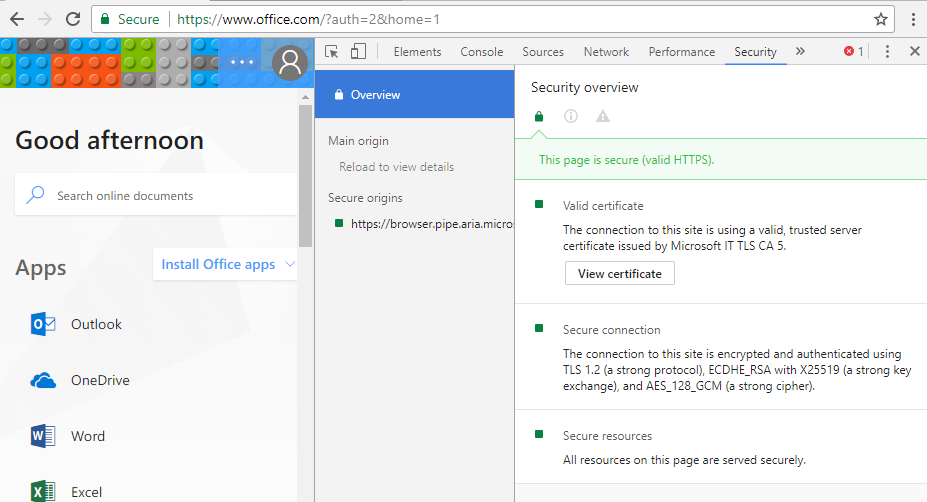Image resolution: width=927 pixels, height=502 pixels.
Task: Click the View certificate button
Action: 620,274
